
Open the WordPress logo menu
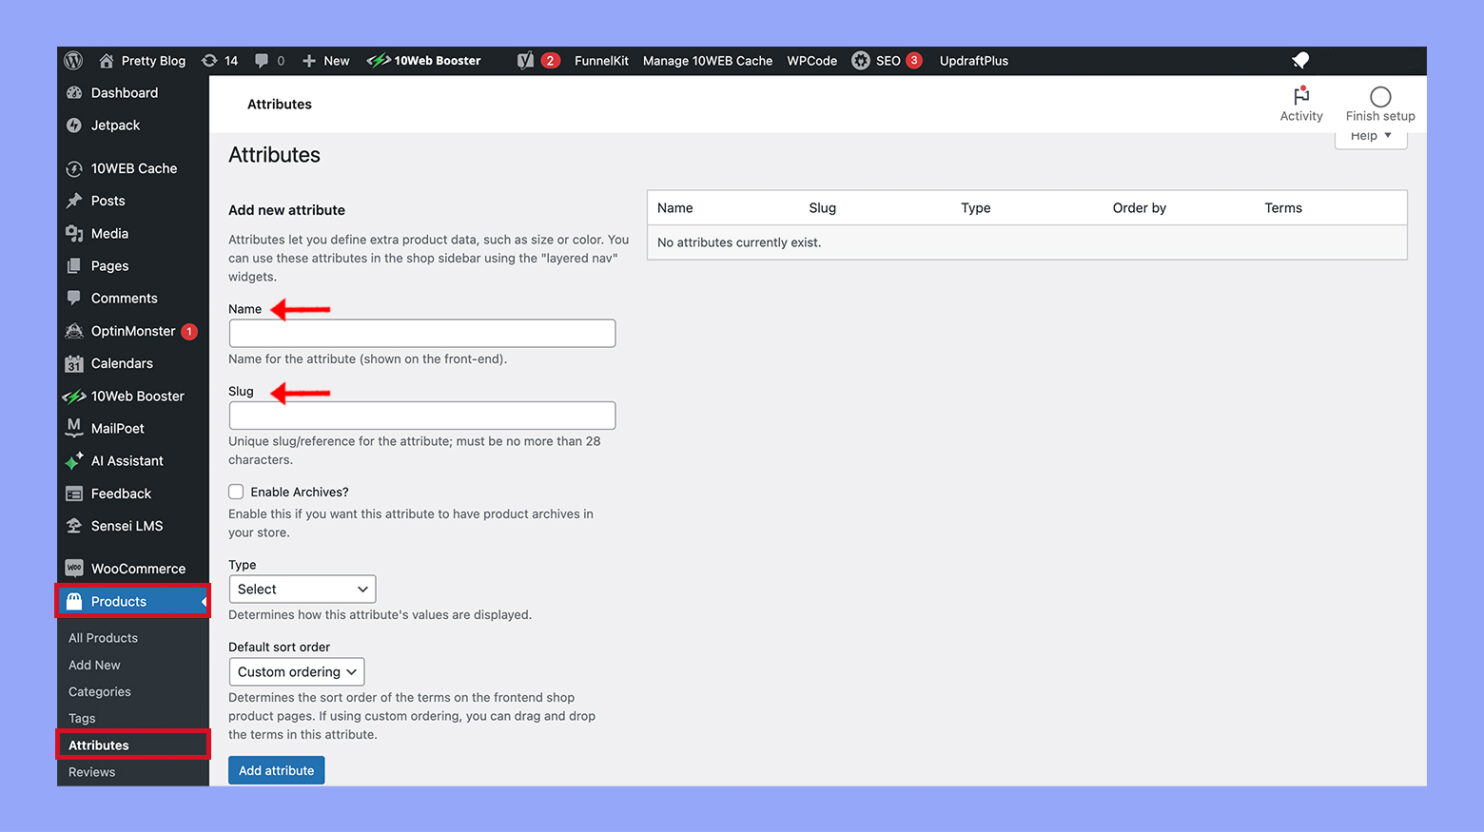point(73,60)
